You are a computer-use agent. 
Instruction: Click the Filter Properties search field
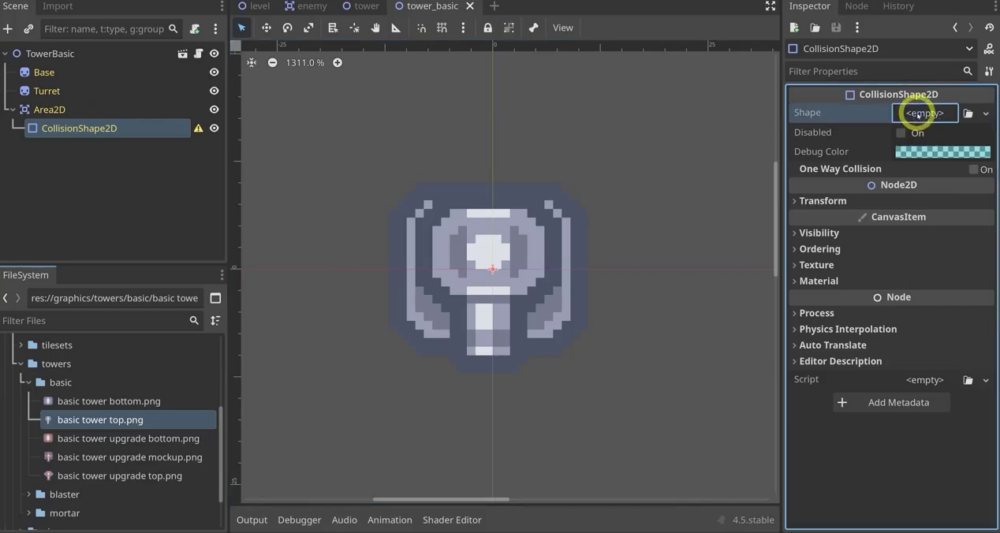(880, 71)
